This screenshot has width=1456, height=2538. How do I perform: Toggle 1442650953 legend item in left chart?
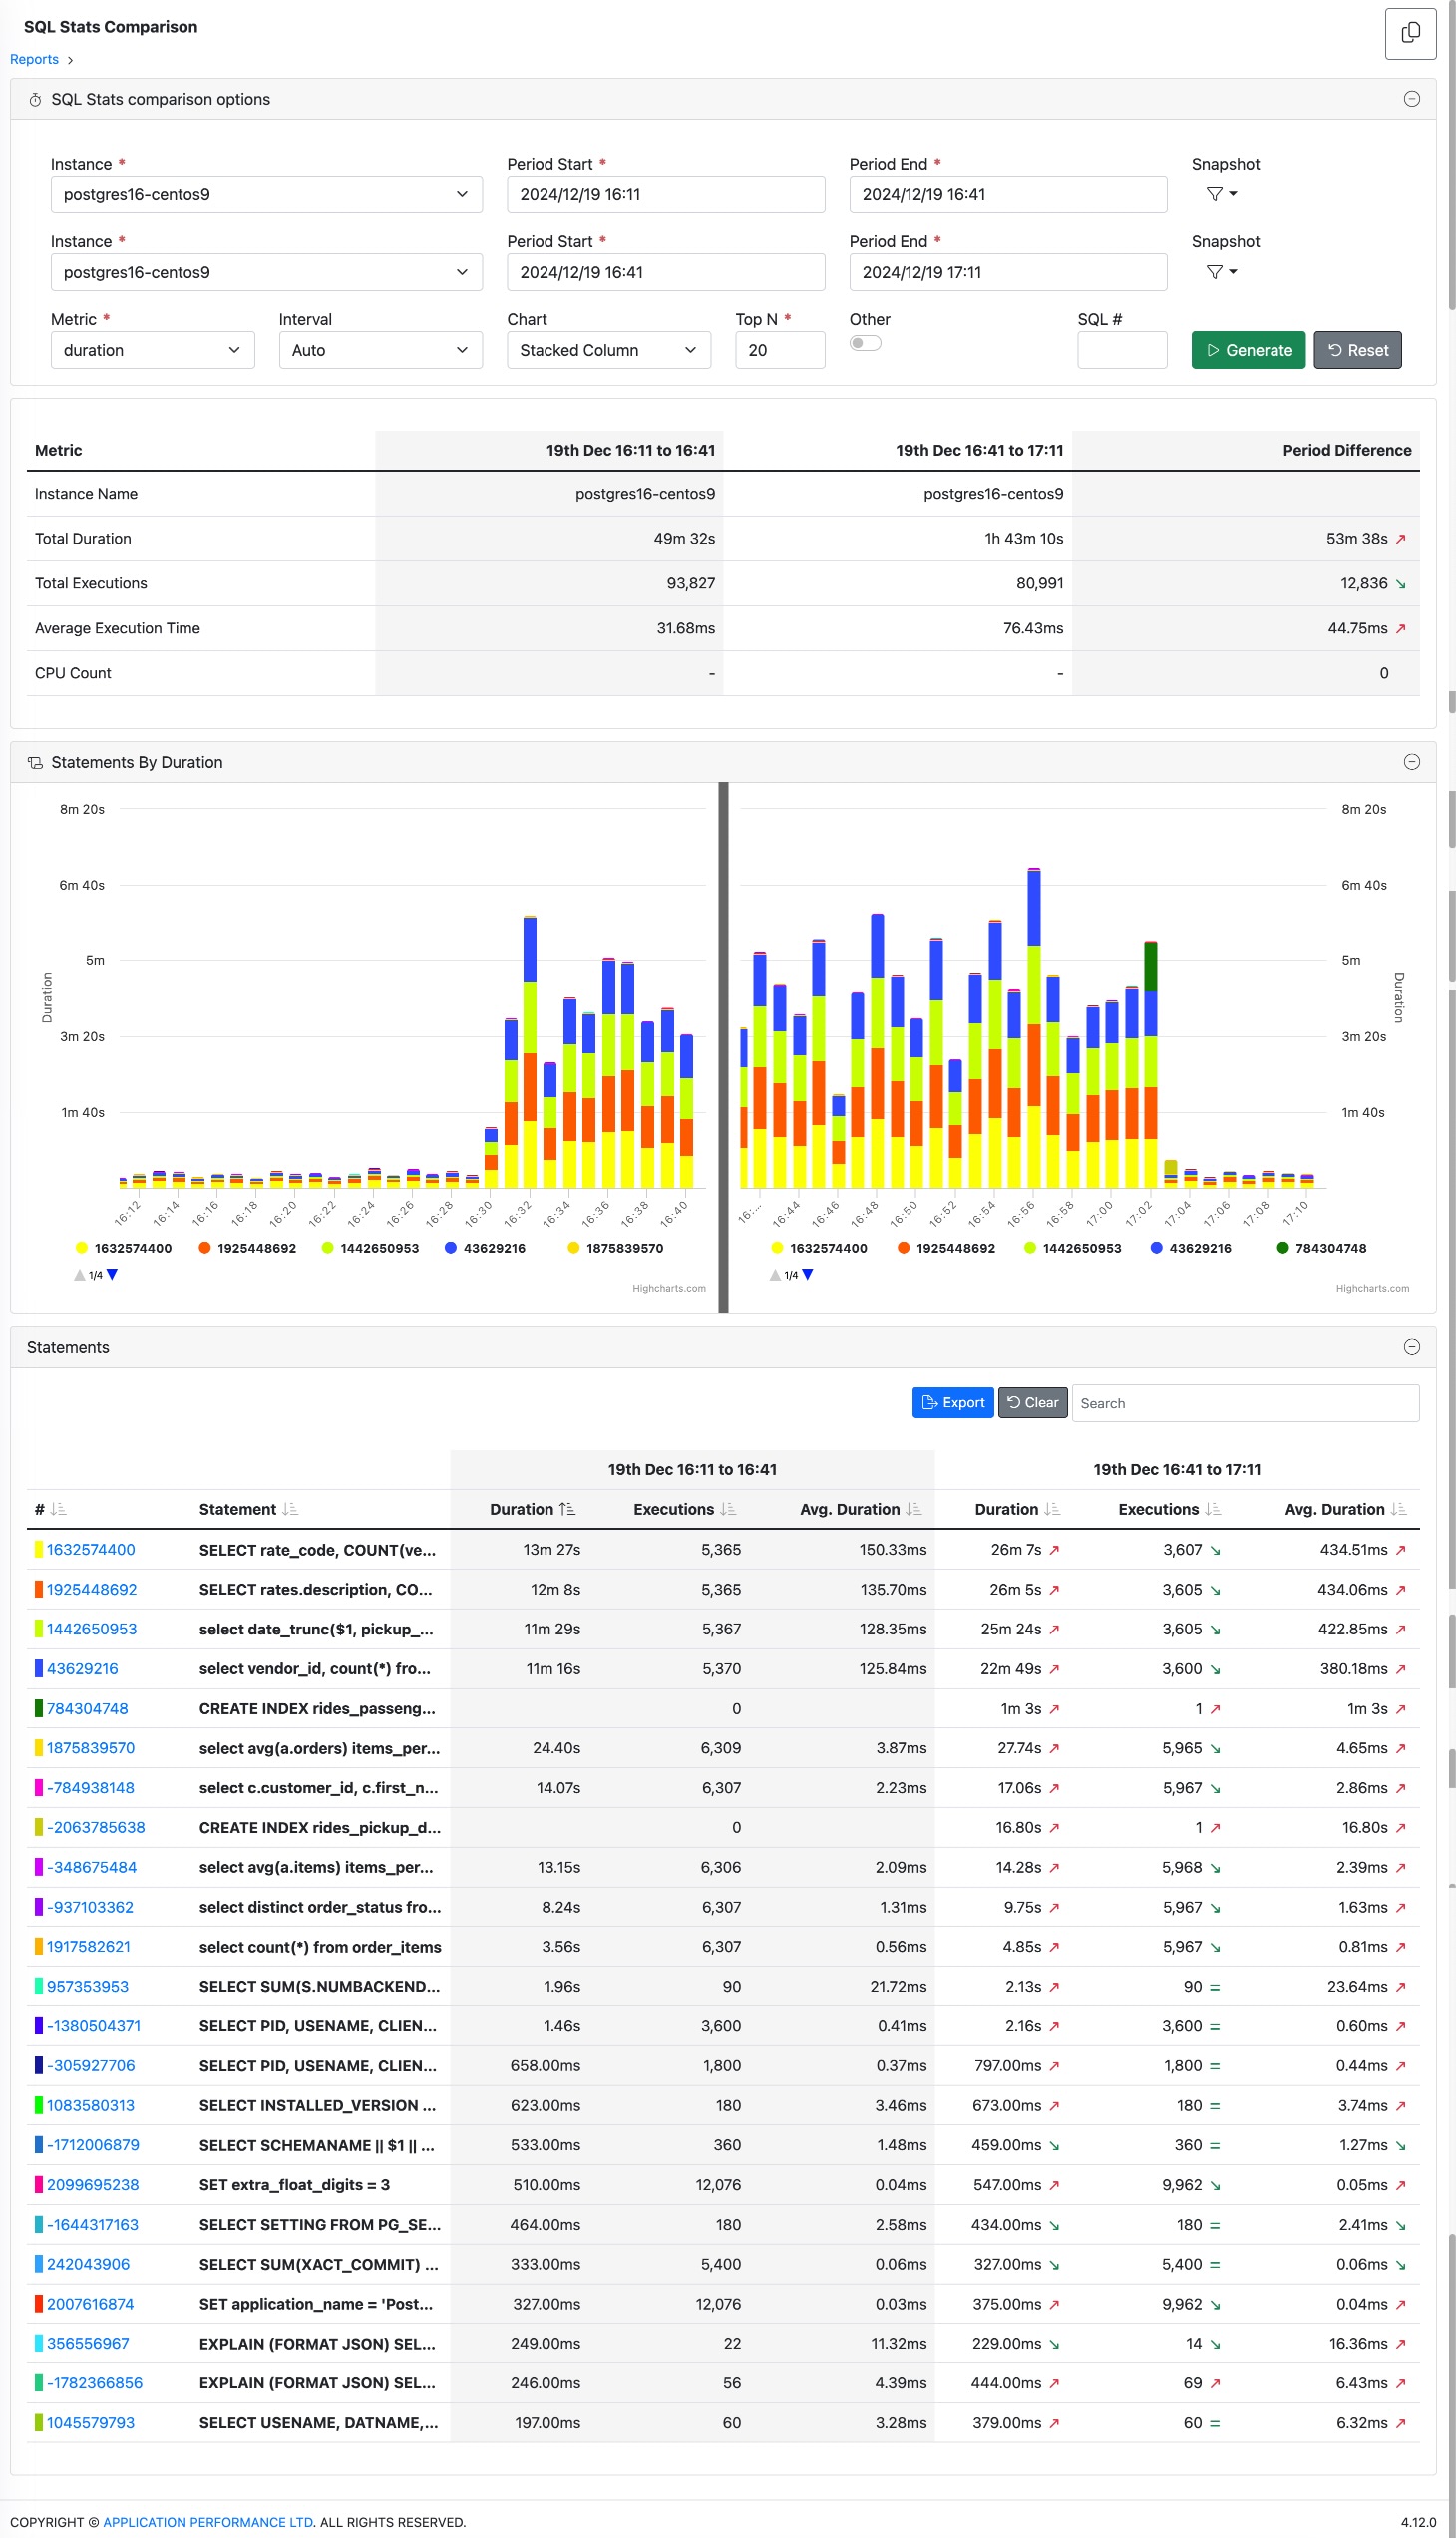coord(370,1247)
